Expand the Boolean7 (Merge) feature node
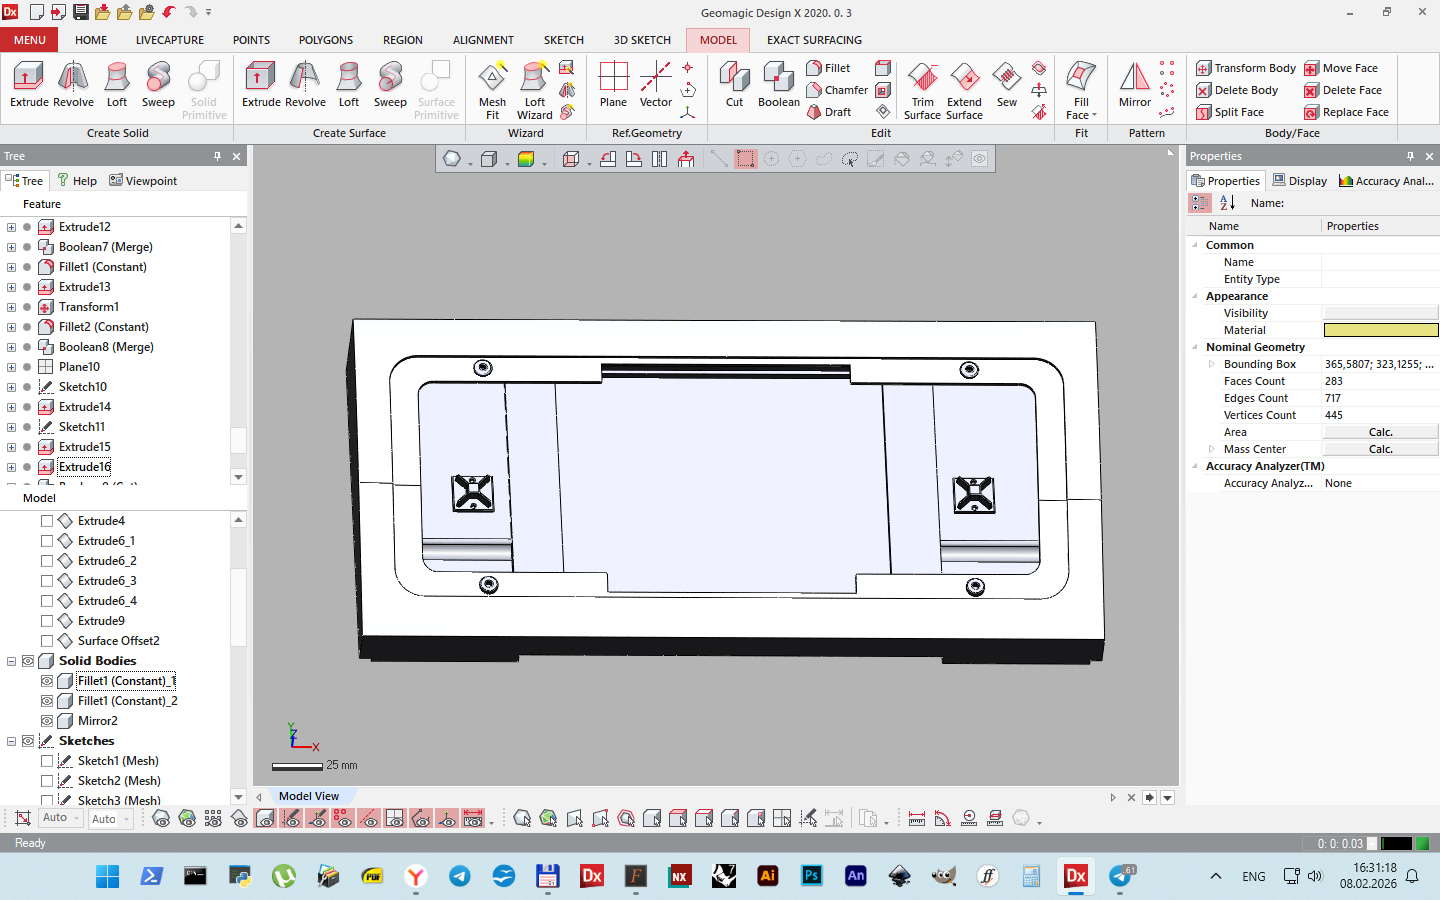The height and width of the screenshot is (900, 1440). pyautogui.click(x=11, y=247)
